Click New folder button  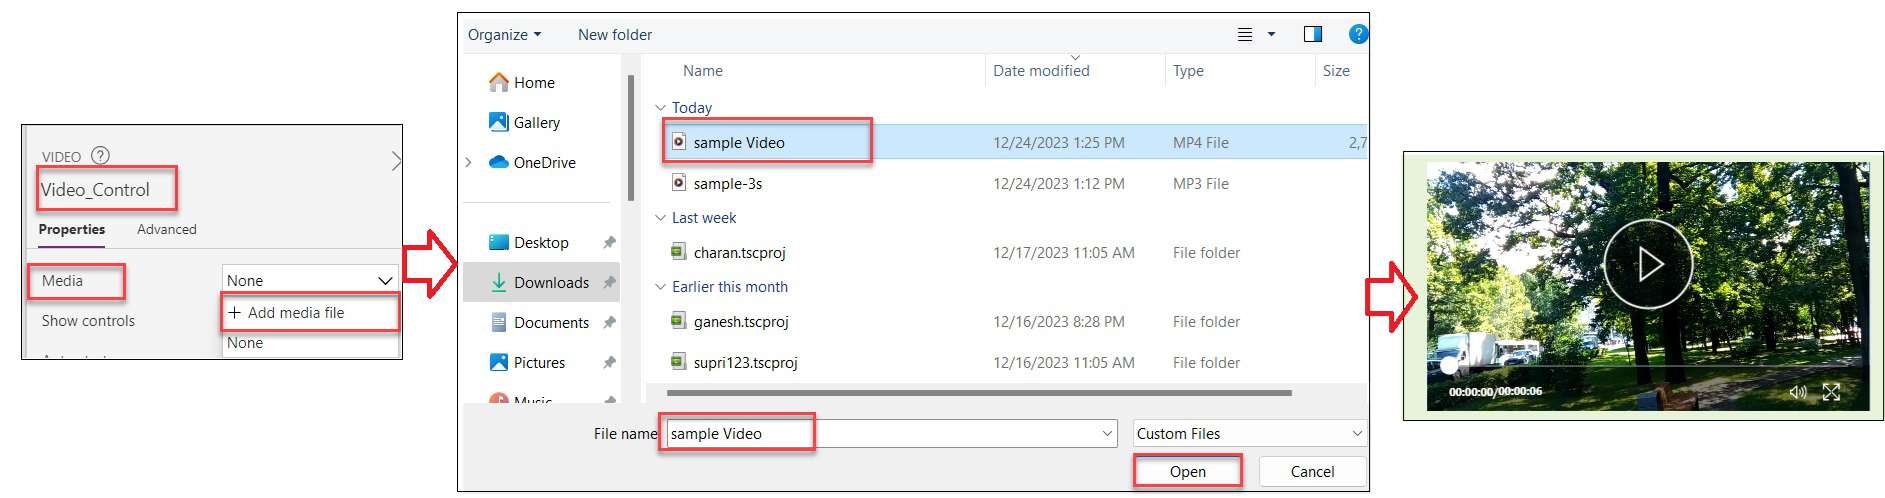point(615,34)
